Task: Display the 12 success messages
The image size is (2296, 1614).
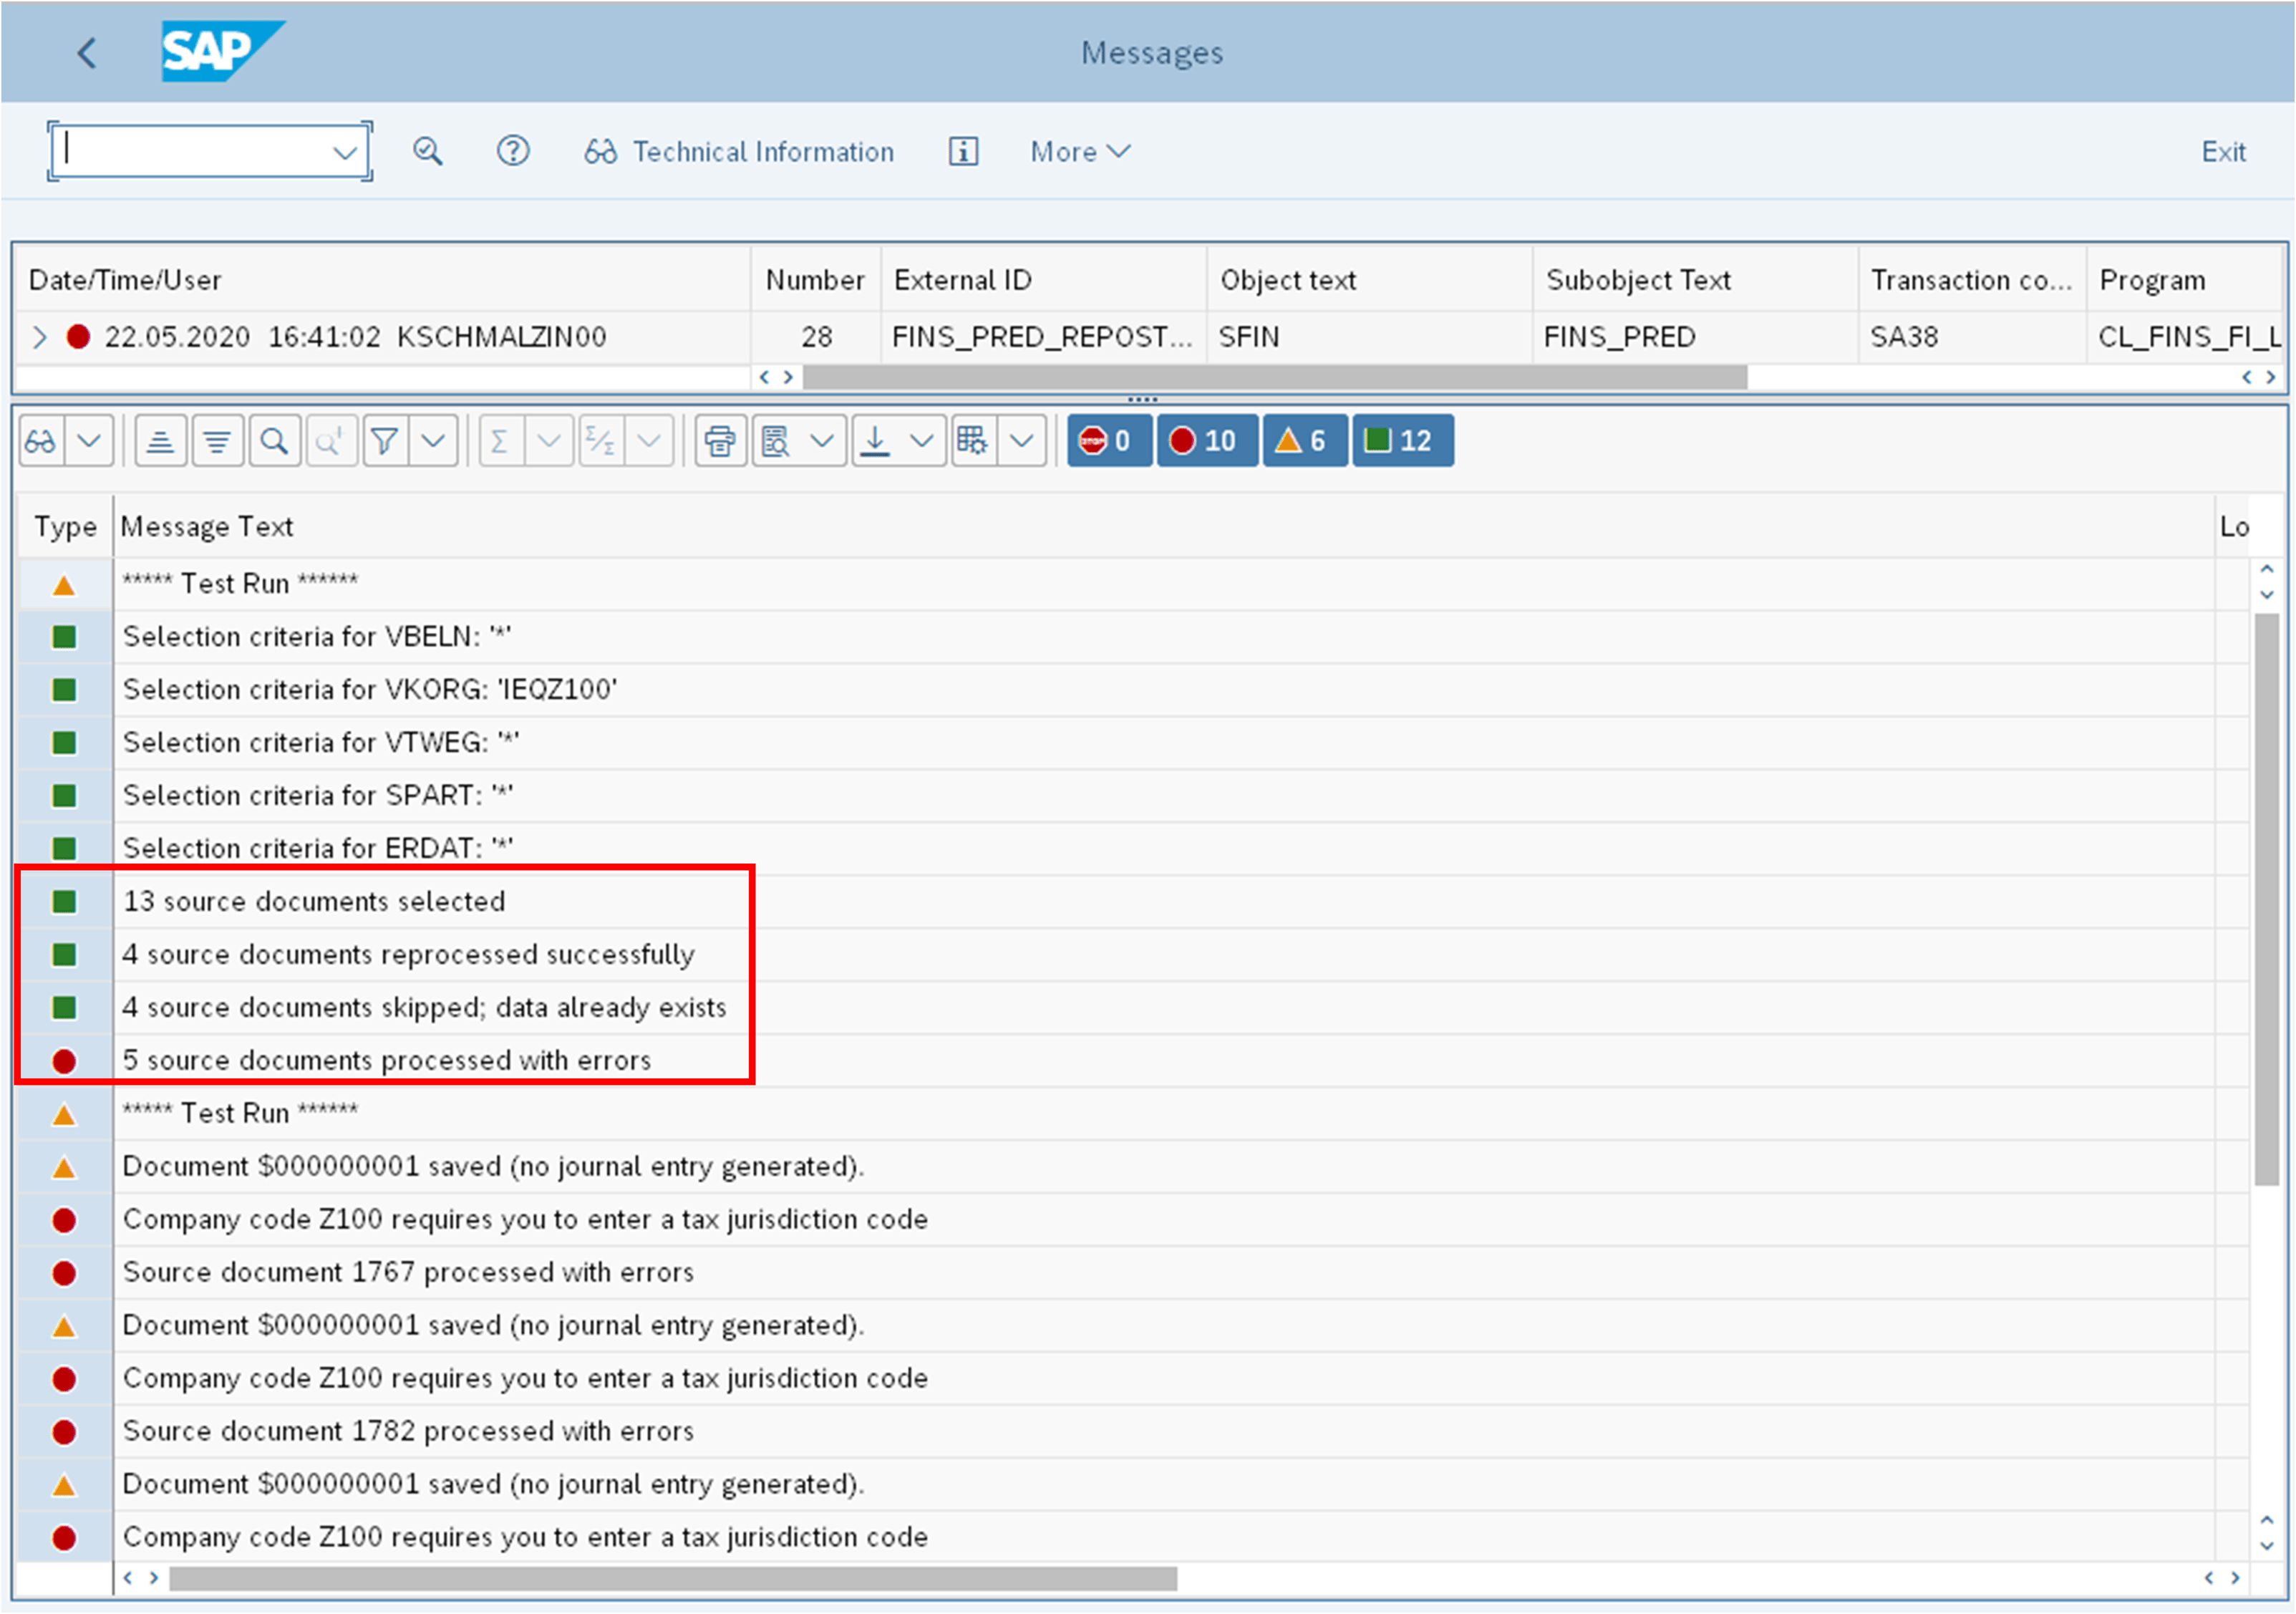Action: [1402, 440]
